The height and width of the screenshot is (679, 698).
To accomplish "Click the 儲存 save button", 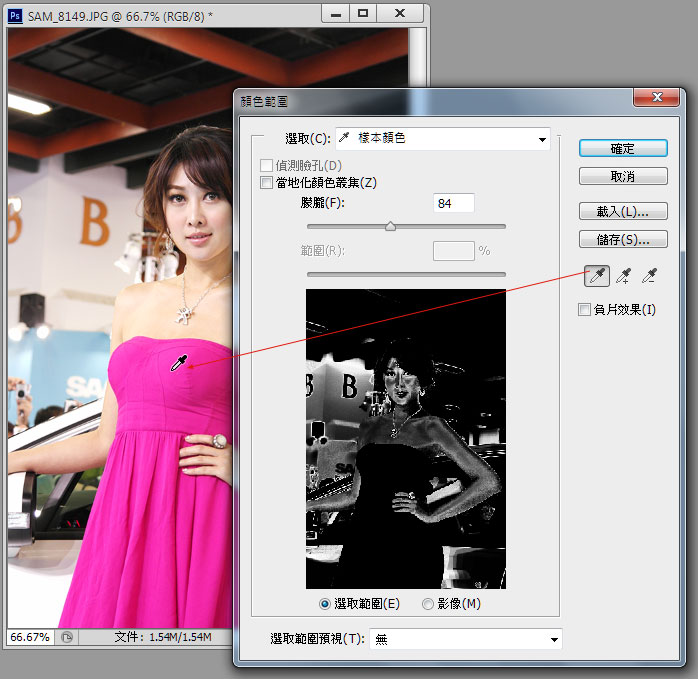I will [622, 240].
